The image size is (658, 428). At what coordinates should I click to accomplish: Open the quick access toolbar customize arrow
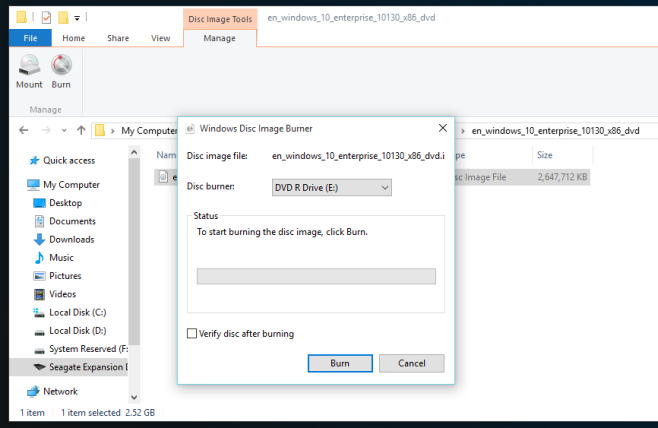(x=79, y=17)
